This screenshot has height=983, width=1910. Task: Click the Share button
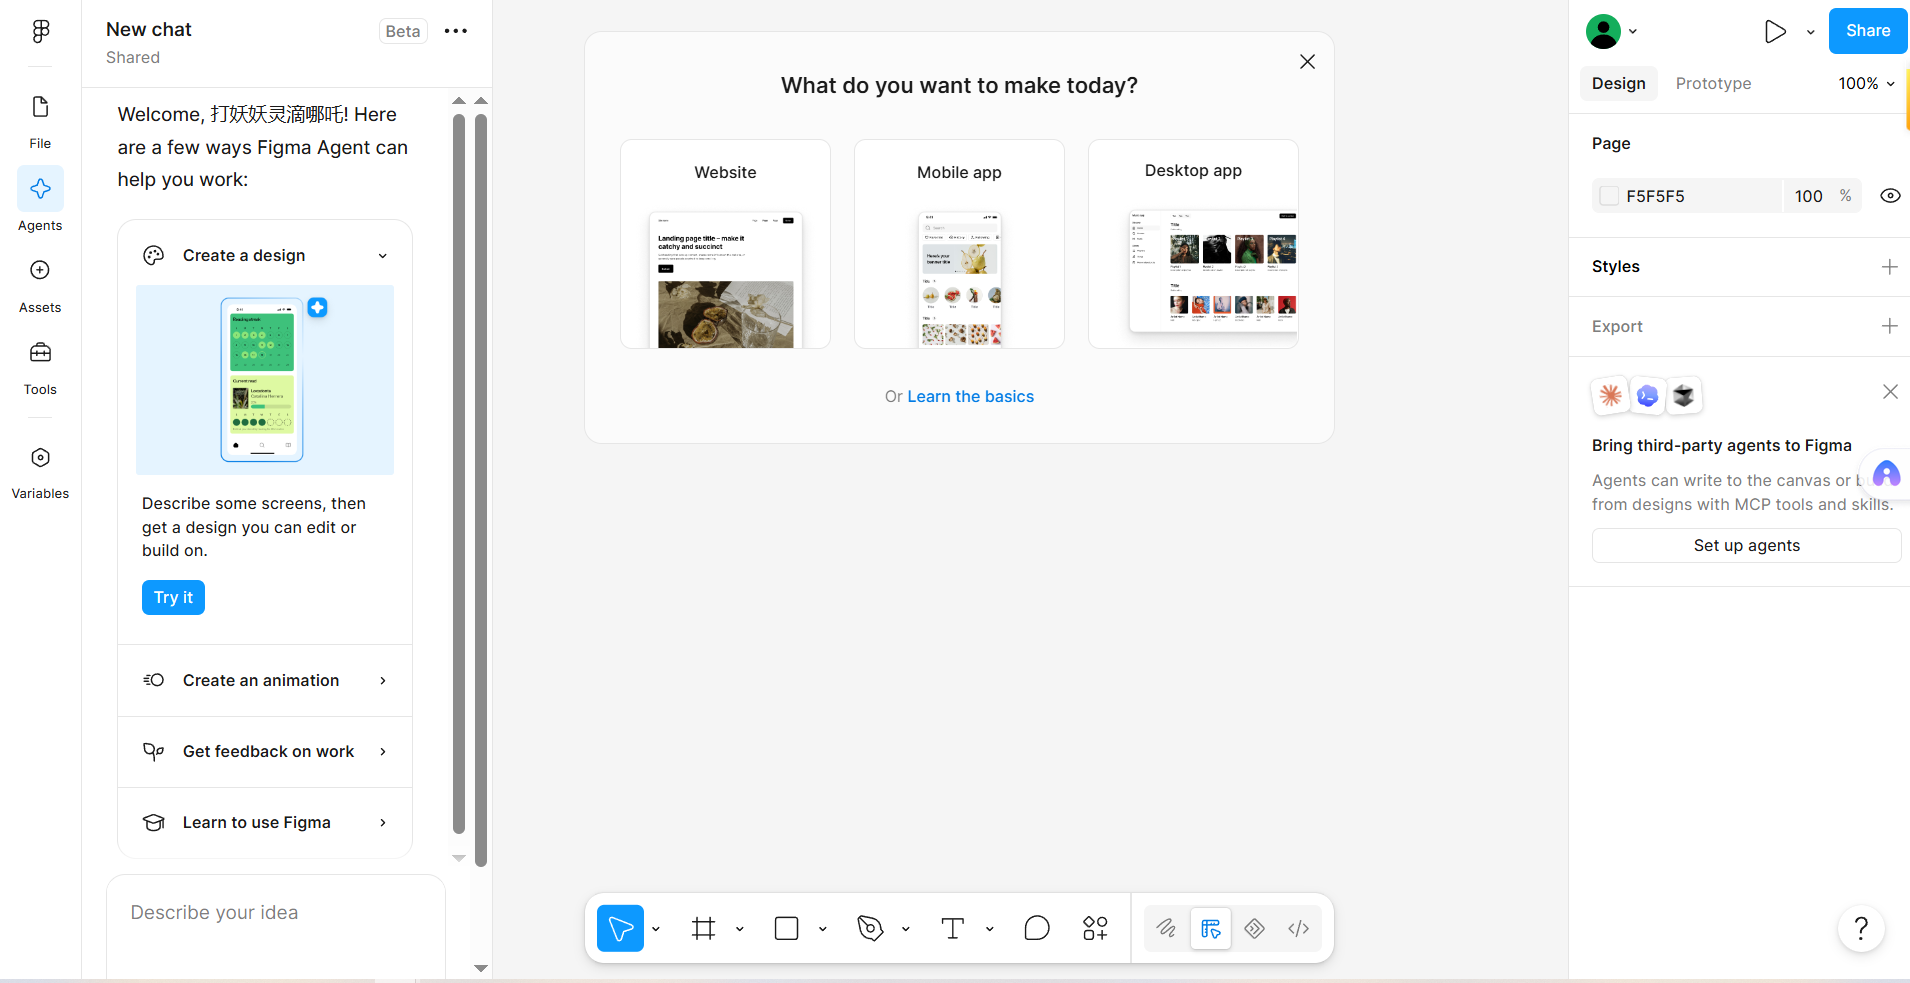pos(1868,31)
